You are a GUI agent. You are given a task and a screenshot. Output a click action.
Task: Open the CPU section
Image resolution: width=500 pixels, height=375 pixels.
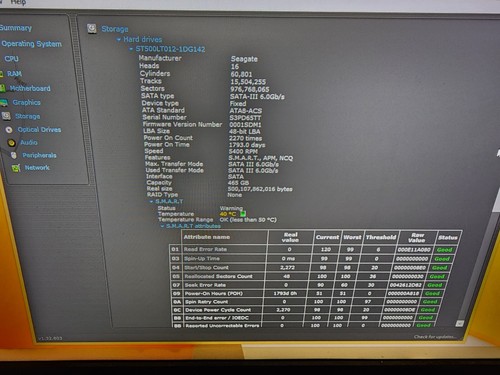(x=11, y=59)
